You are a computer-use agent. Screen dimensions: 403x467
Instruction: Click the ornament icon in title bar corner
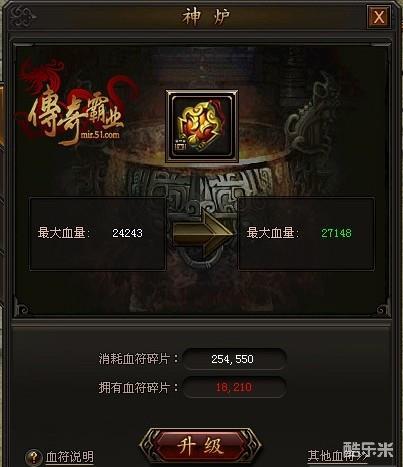coord(23,17)
